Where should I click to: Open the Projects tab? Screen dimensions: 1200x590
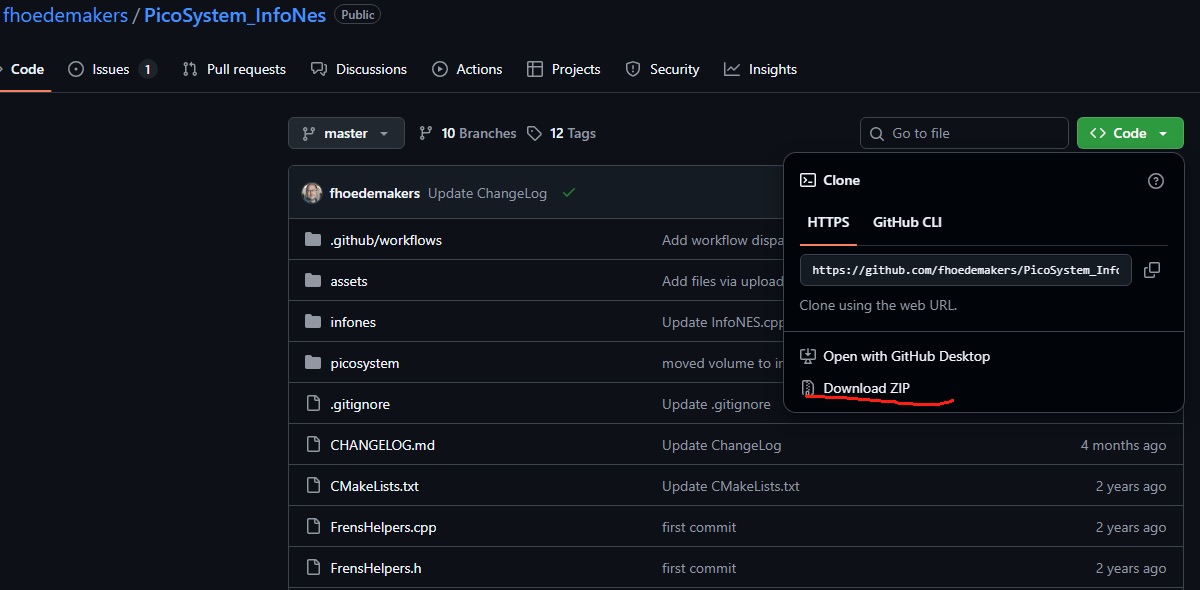[x=563, y=69]
